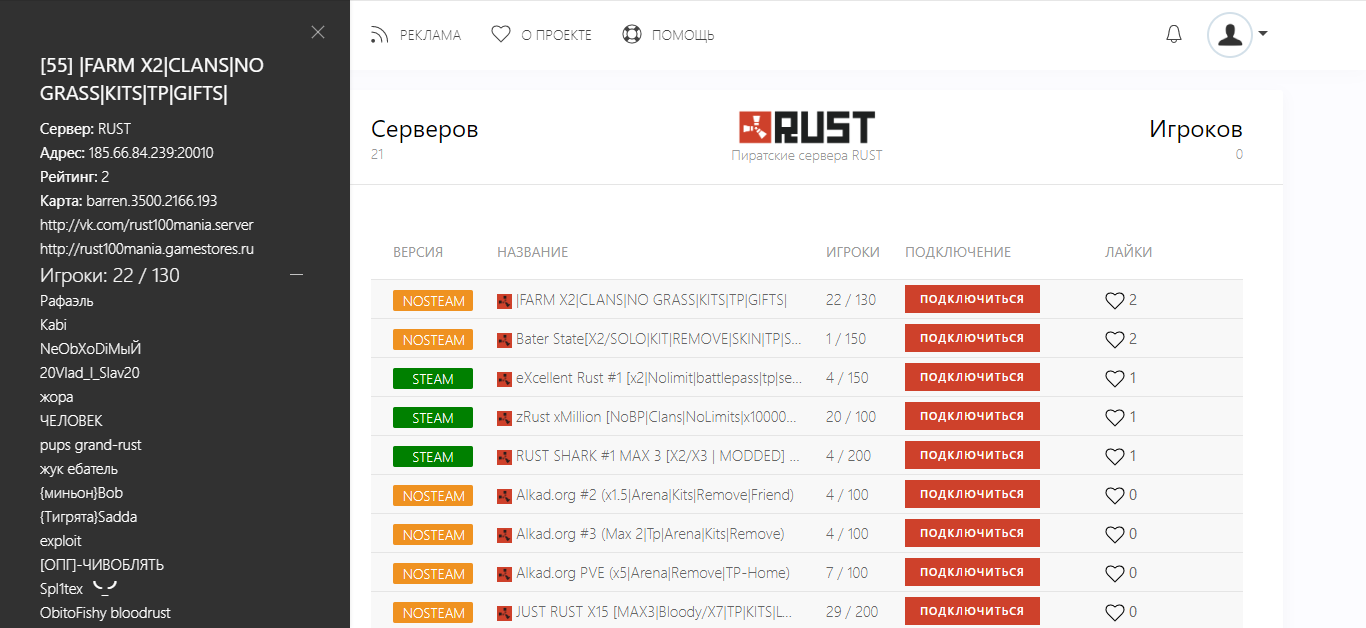Like the zRust xMillion server
1366x628 pixels.
click(1115, 417)
